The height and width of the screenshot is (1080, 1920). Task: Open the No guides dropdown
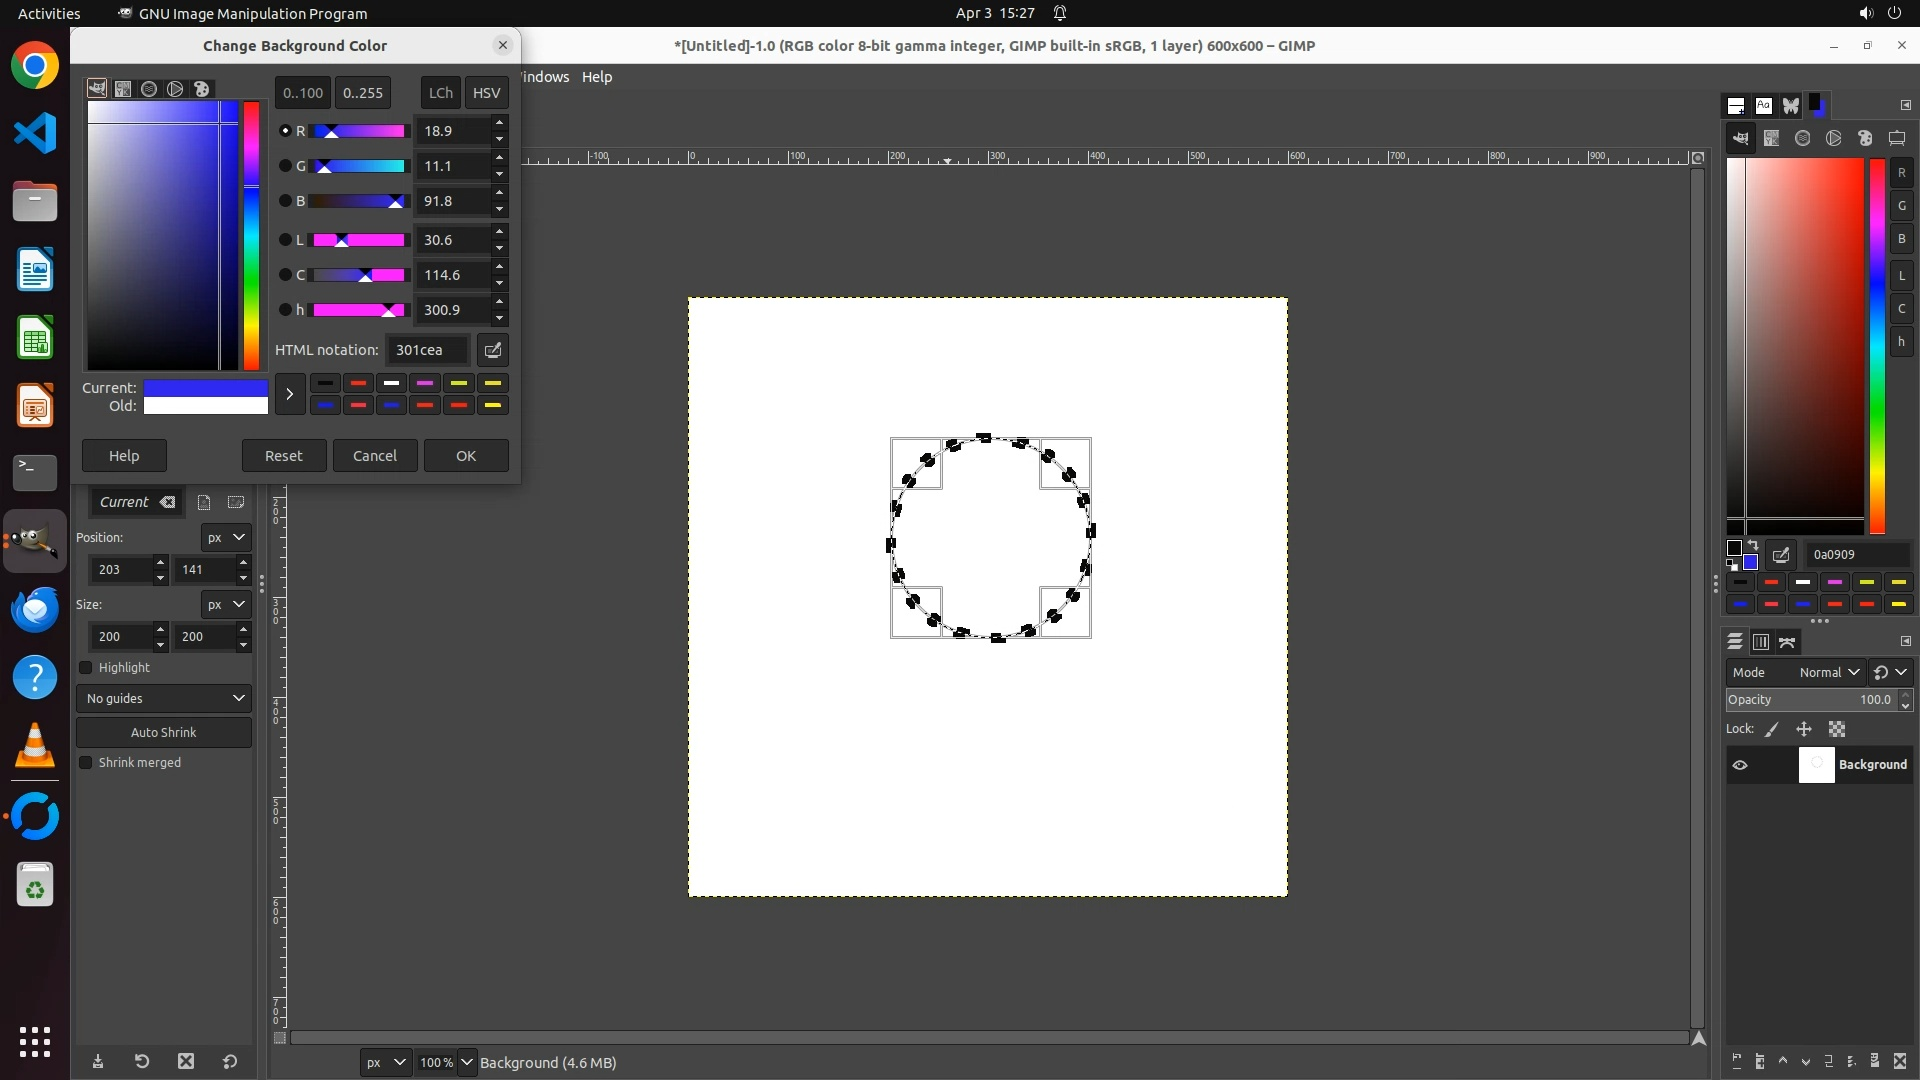click(164, 698)
